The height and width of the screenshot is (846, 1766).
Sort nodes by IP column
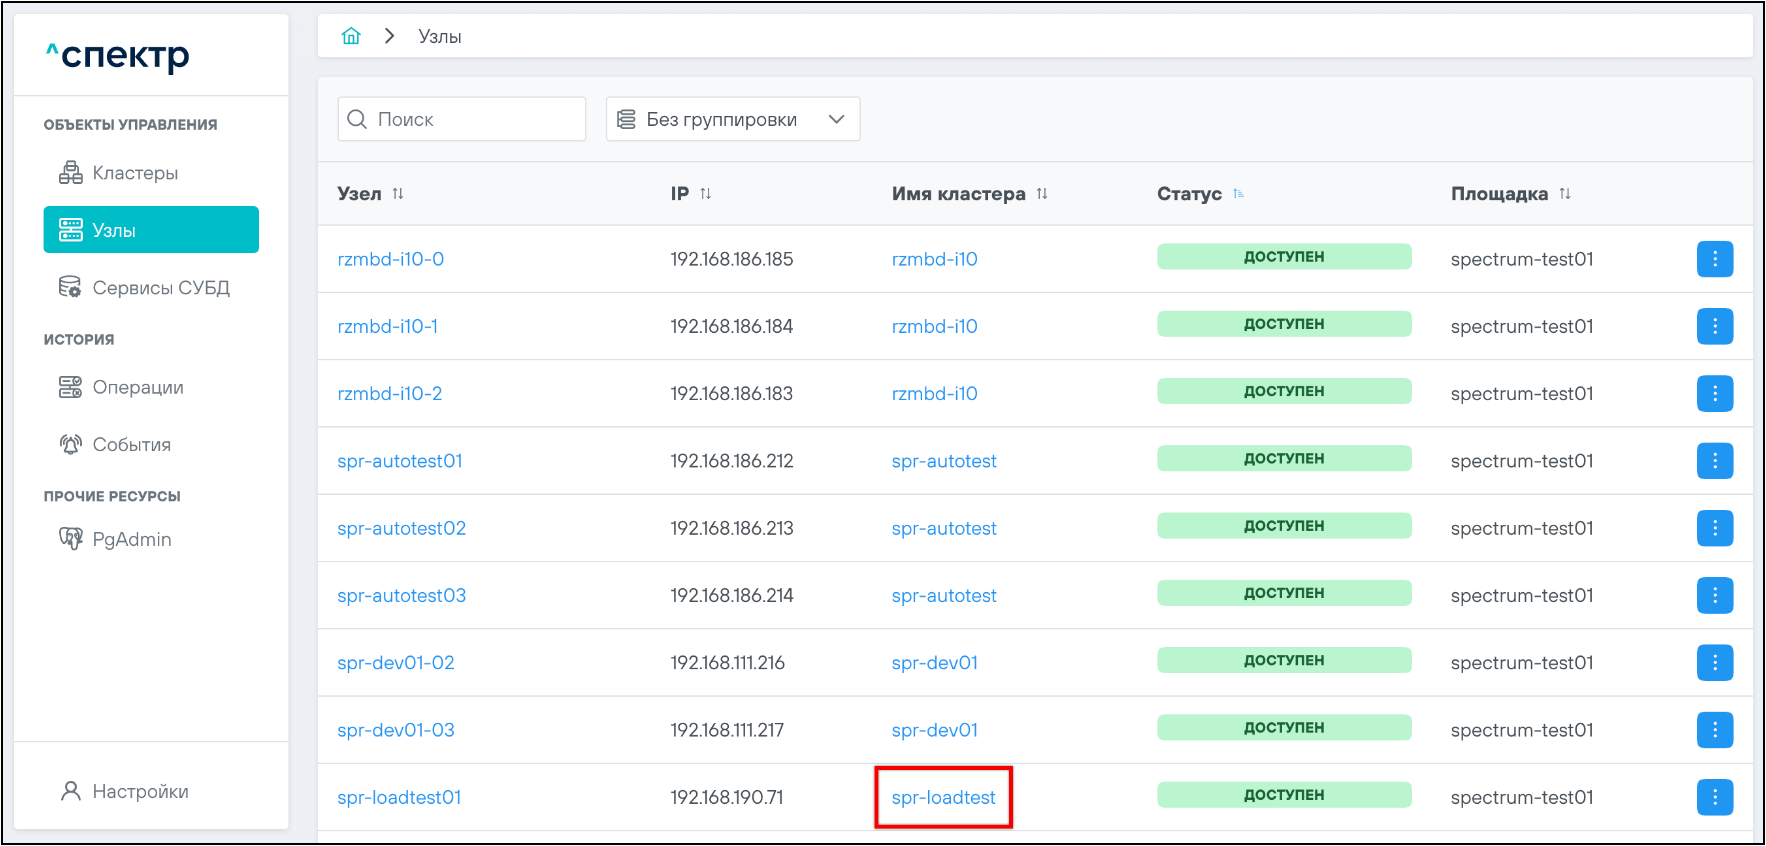click(x=705, y=194)
